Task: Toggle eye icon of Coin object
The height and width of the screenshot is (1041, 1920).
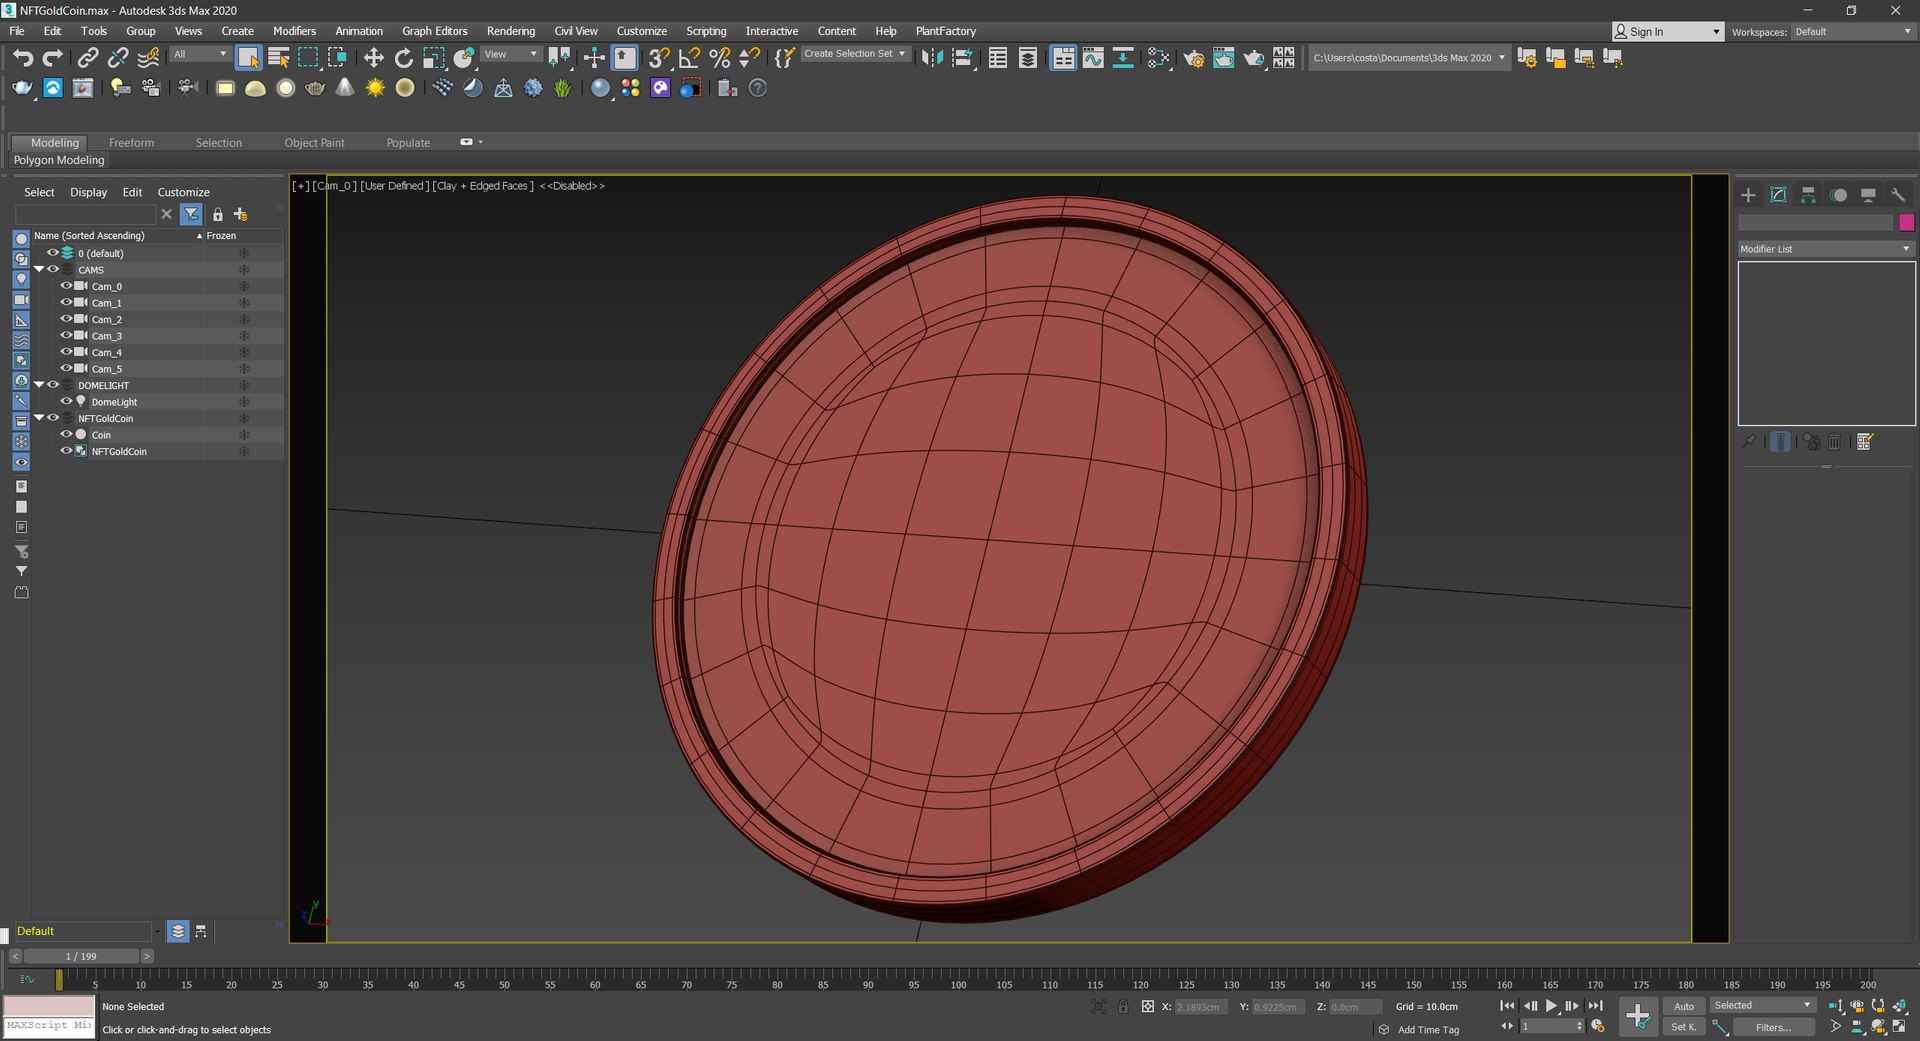Action: pos(66,435)
